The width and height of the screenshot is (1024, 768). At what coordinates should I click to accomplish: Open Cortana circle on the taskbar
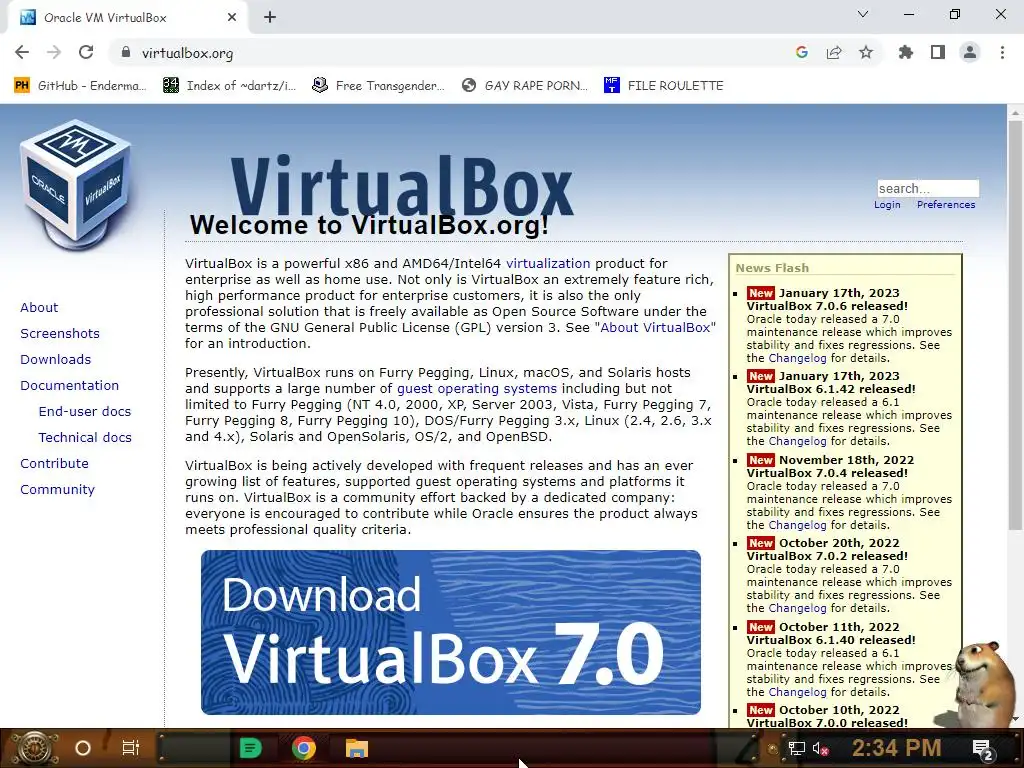(x=83, y=748)
